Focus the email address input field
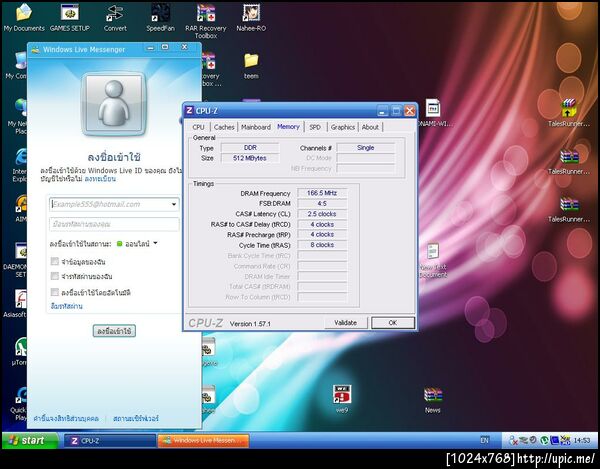 point(114,204)
